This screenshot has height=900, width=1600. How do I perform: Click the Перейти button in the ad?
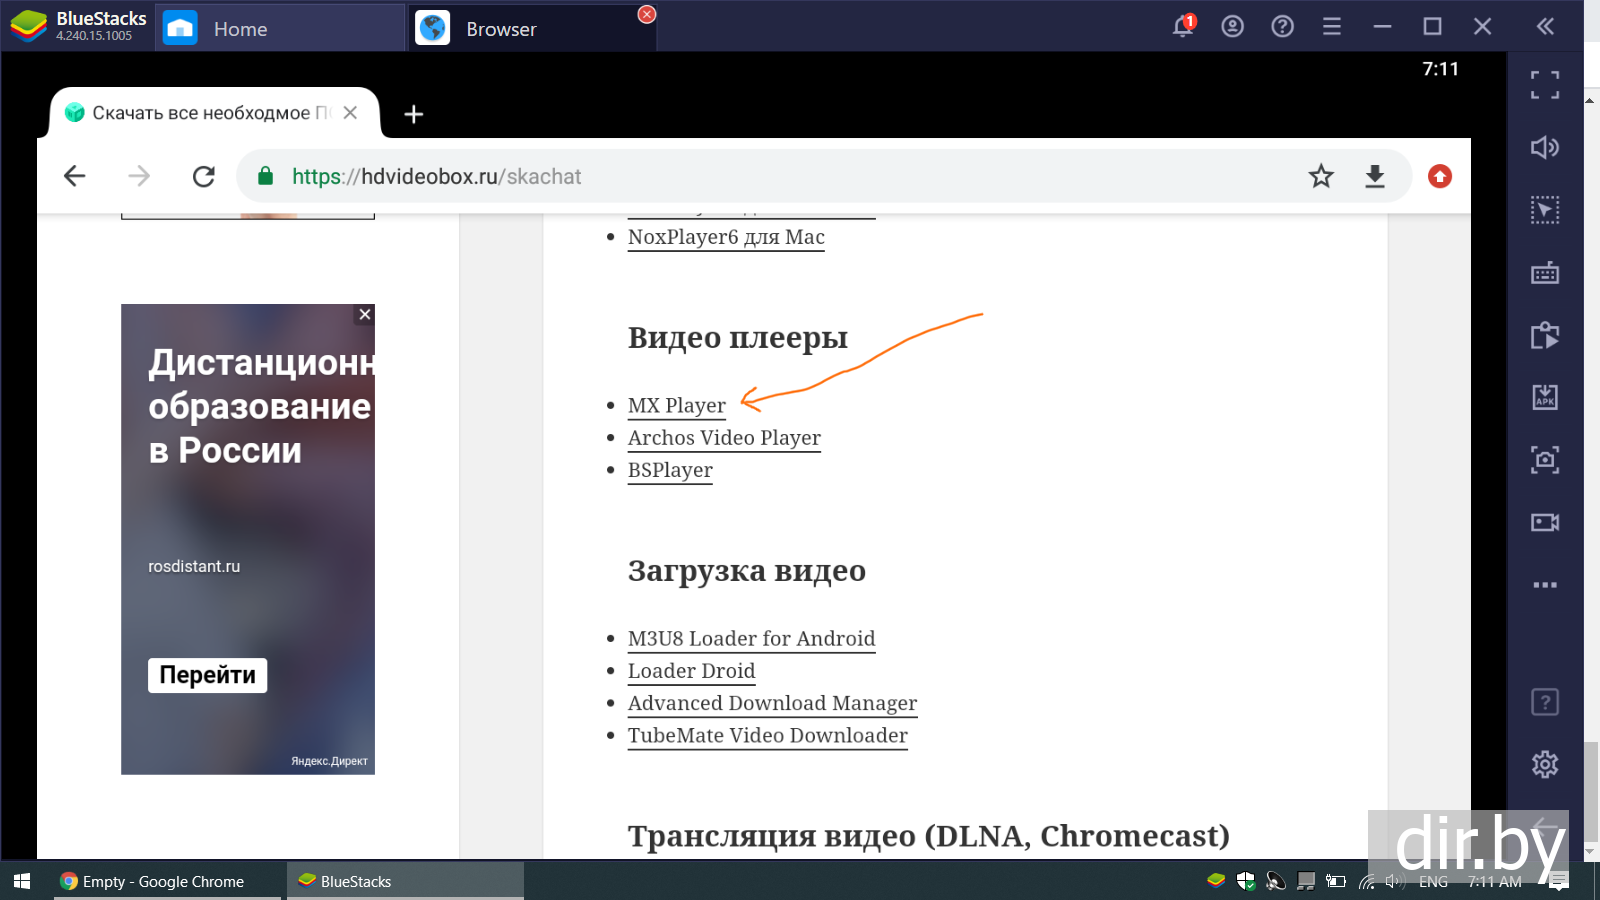207,675
